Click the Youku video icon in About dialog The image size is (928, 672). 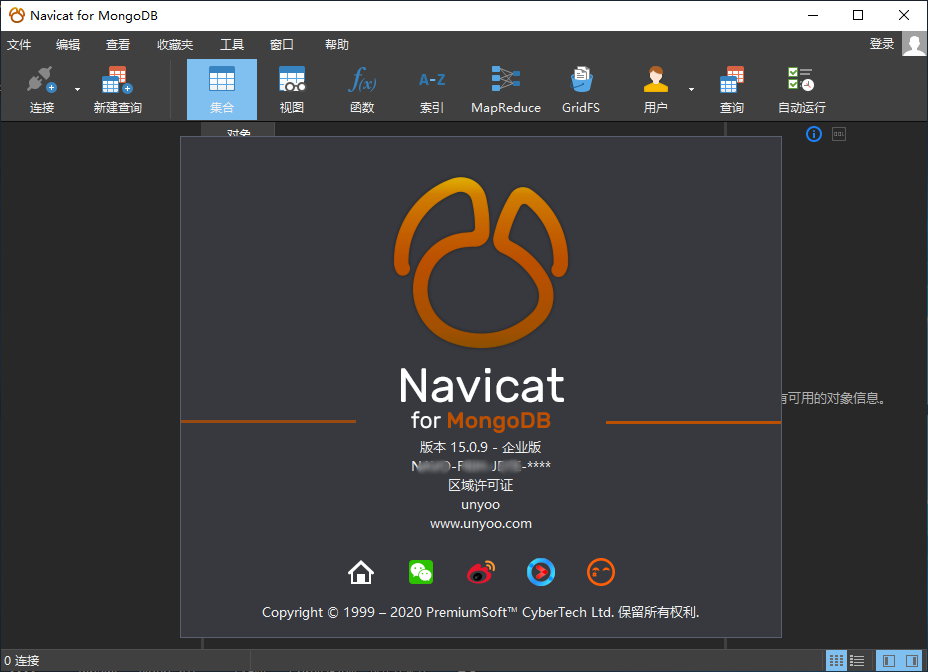[x=540, y=573]
